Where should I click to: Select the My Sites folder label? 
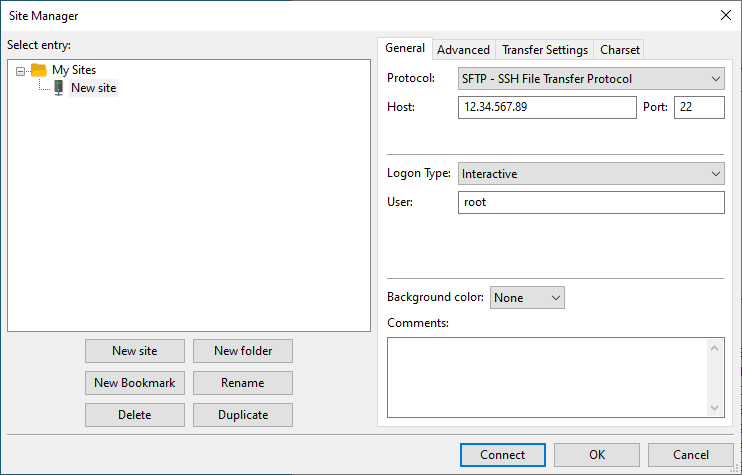coord(74,70)
